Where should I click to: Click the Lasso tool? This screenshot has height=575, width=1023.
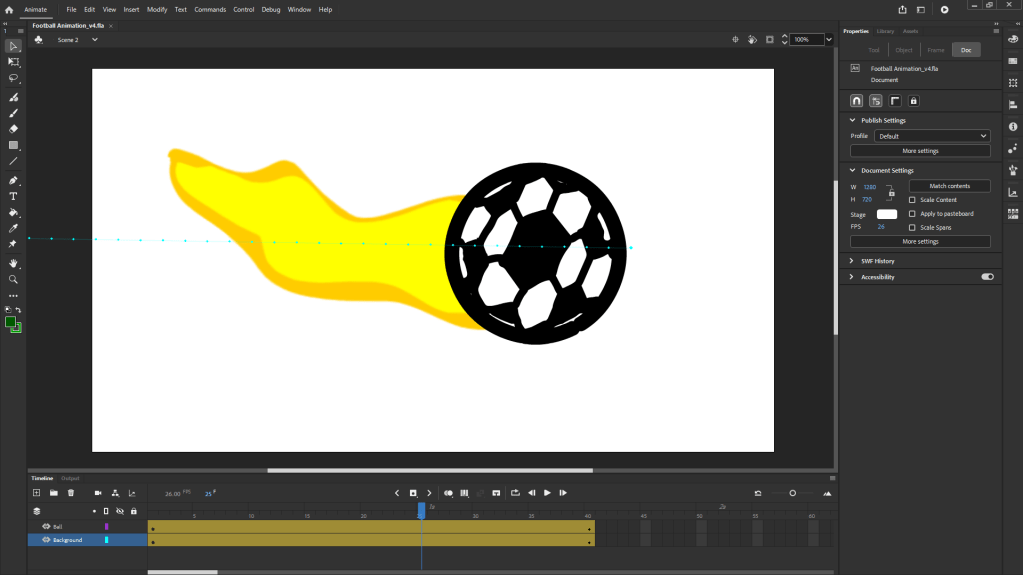coord(14,78)
